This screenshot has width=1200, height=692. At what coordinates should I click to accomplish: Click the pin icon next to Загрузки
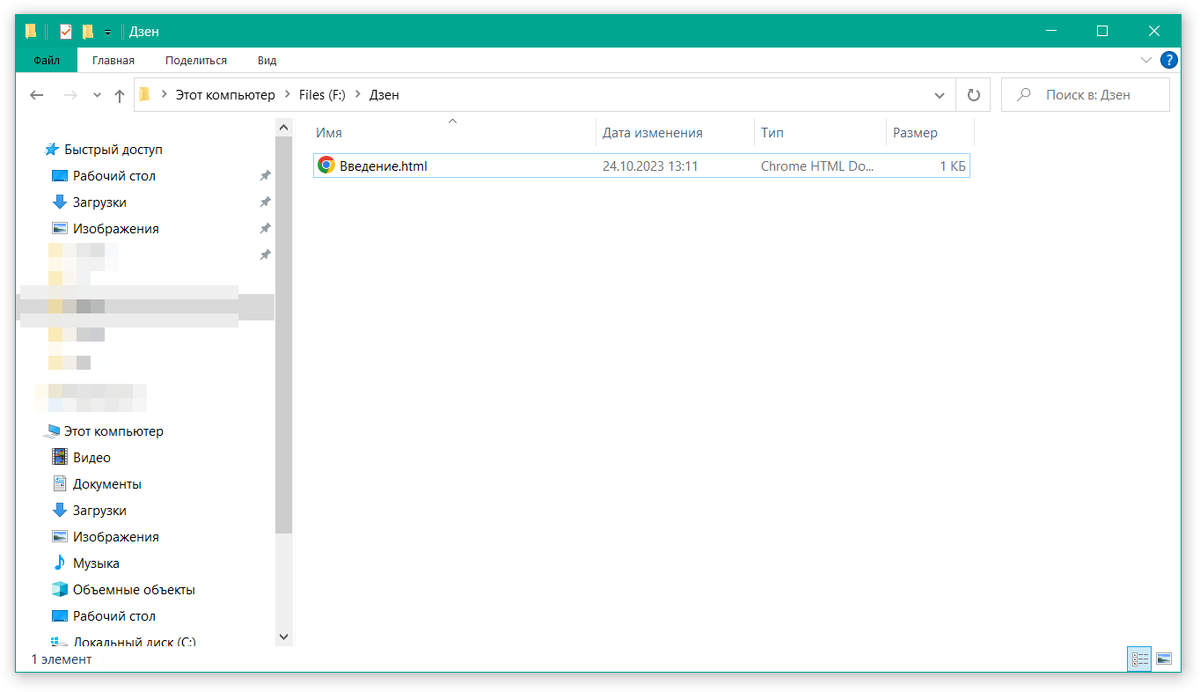coord(265,202)
